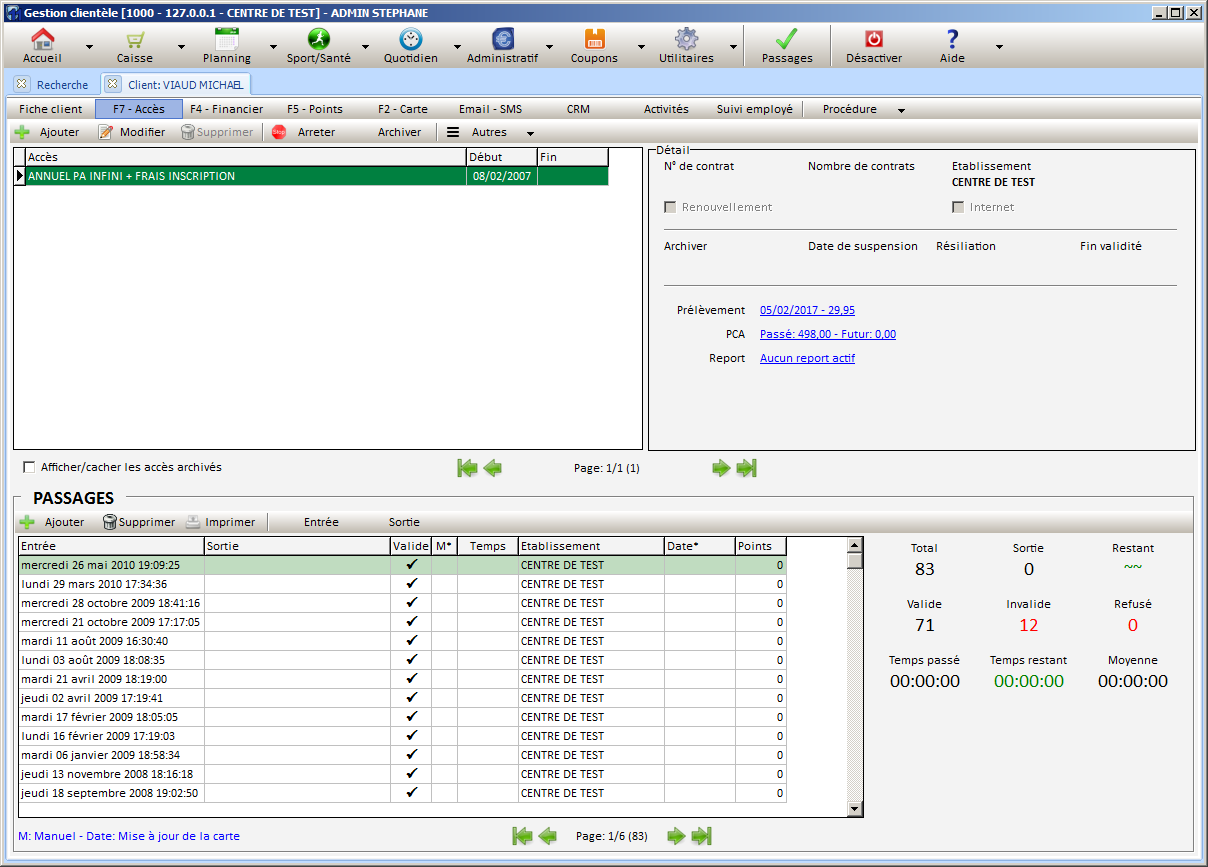This screenshot has height=867, width=1208.
Task: Go to first page of Accès list
Action: coord(467,468)
